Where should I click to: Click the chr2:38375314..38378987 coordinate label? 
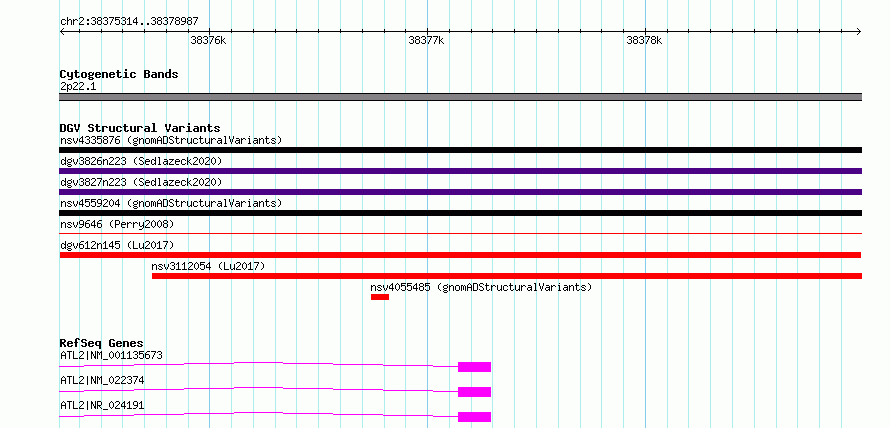click(x=129, y=22)
